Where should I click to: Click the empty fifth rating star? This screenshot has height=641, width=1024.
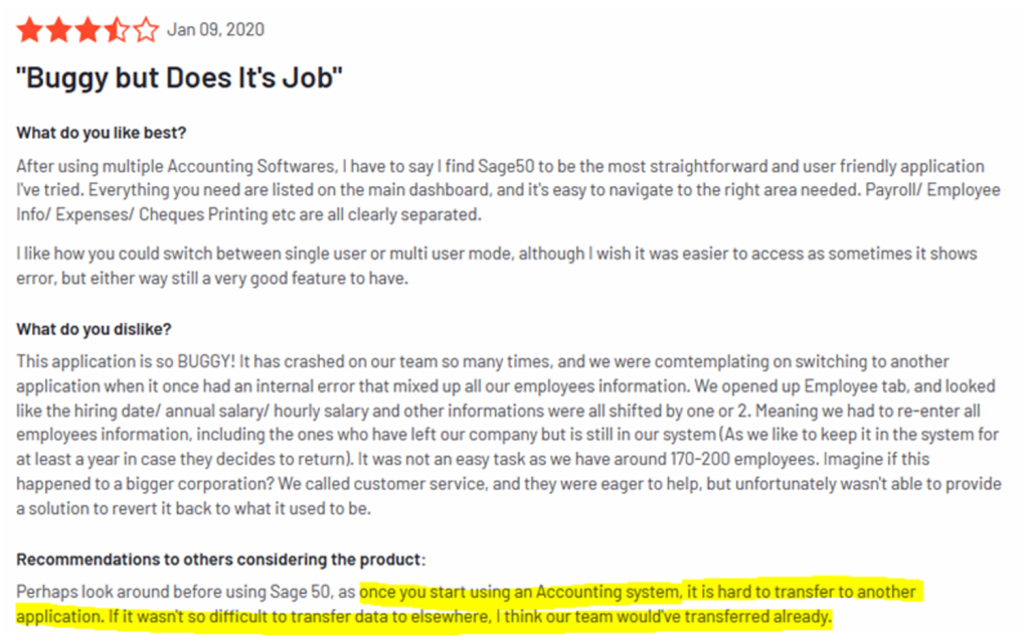(x=146, y=30)
